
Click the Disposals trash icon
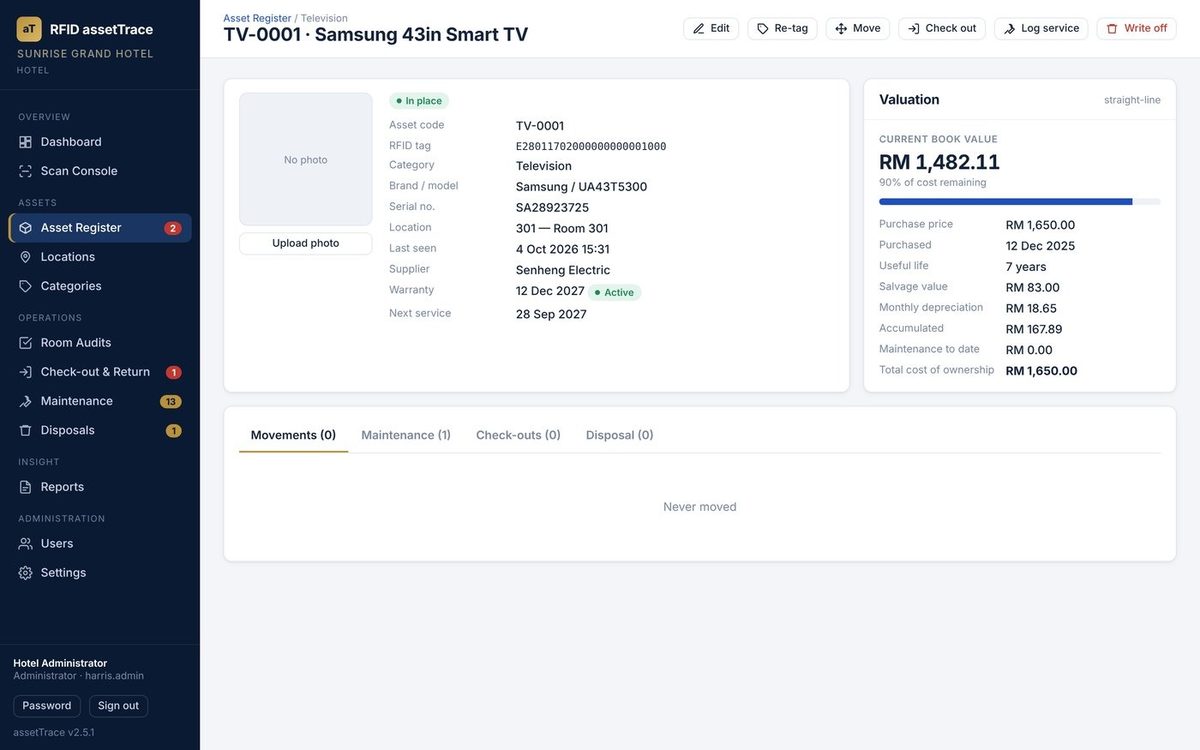point(26,430)
